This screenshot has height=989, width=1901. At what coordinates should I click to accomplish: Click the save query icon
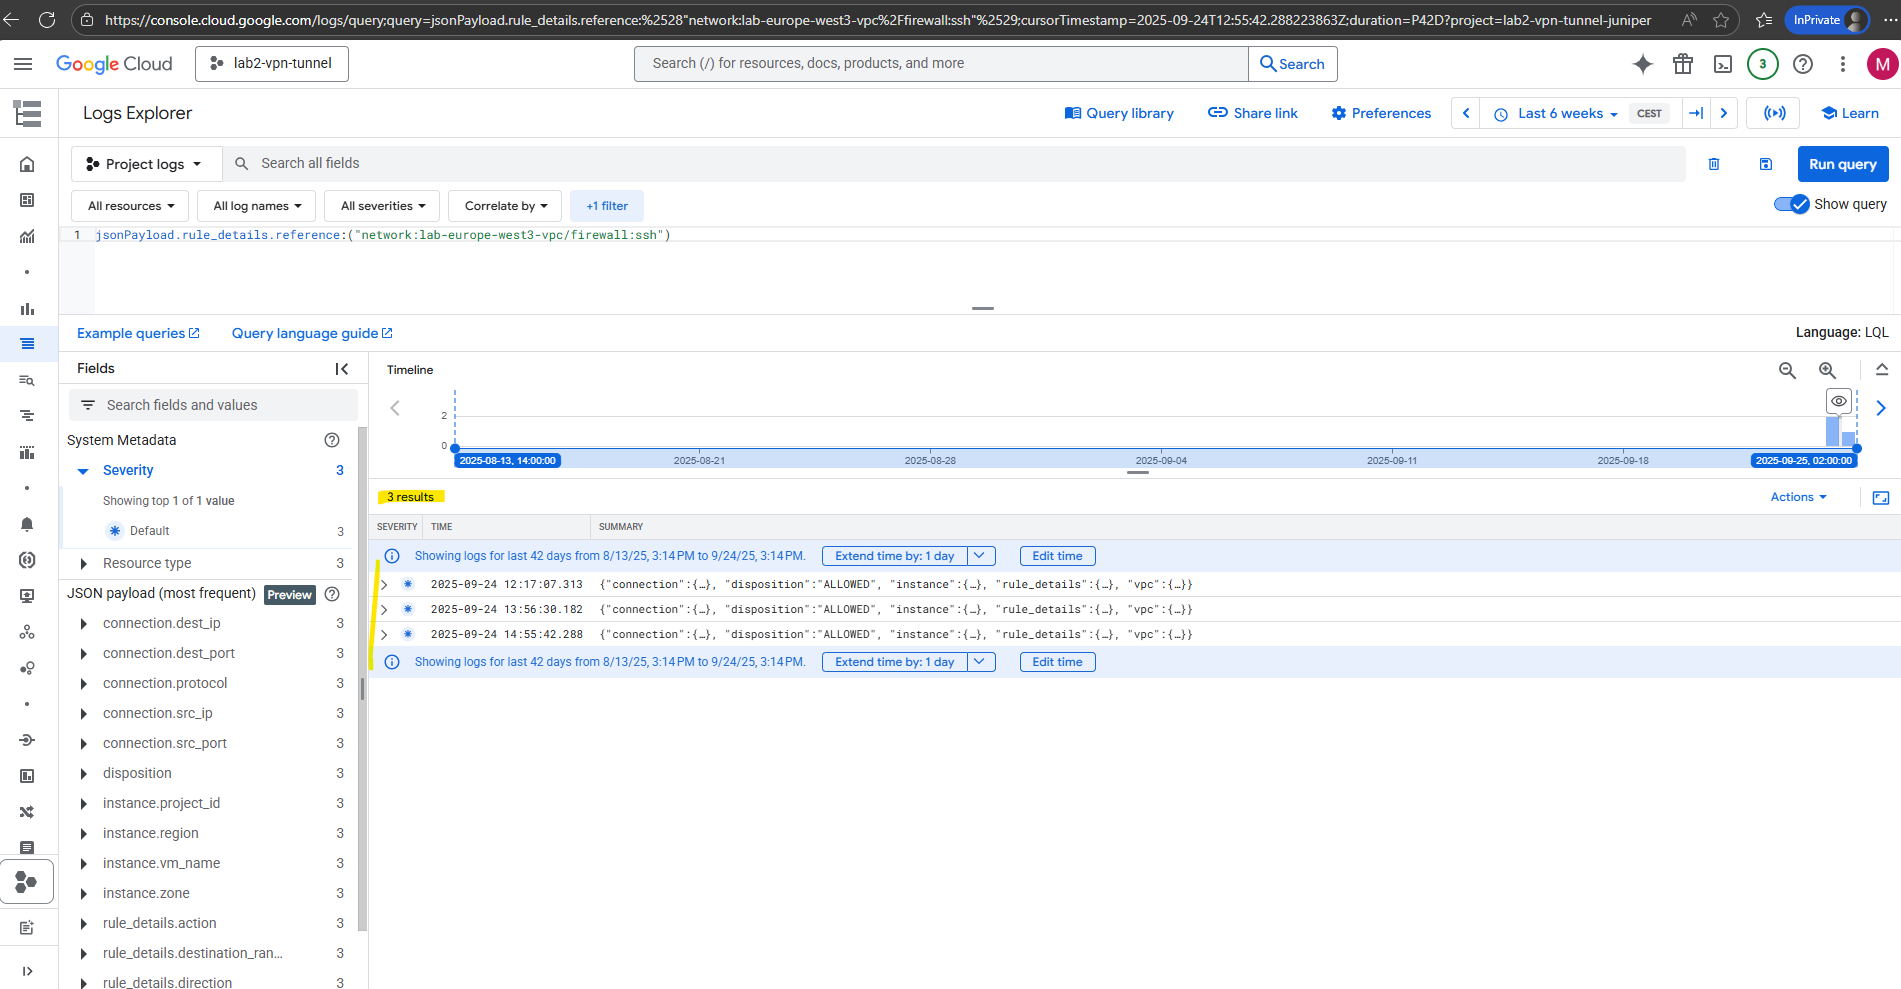[x=1766, y=164]
